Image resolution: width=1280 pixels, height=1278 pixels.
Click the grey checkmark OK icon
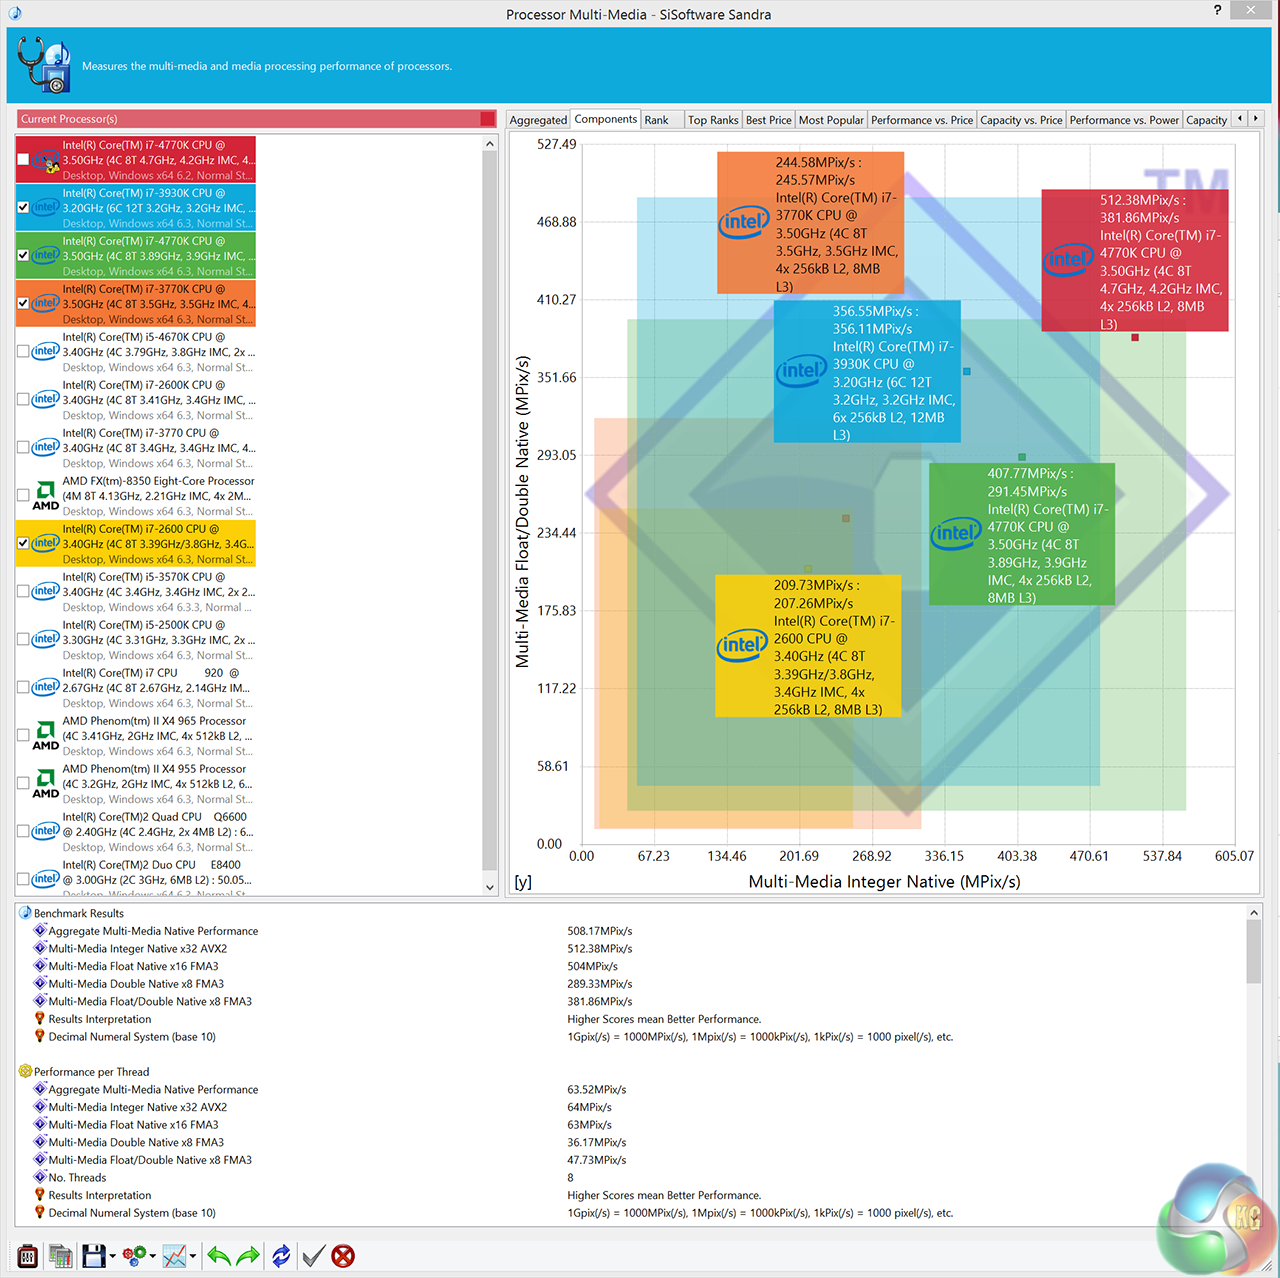click(313, 1256)
